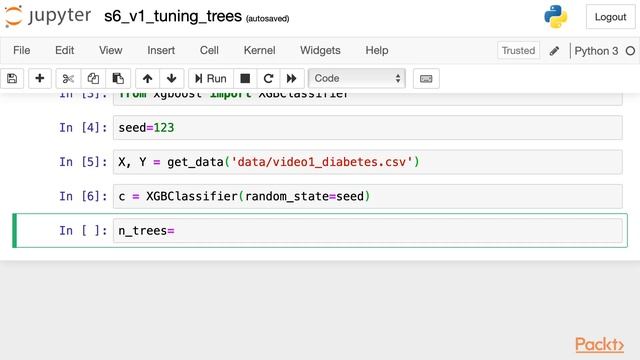The image size is (640, 360).
Task: Click the Logout button
Action: (610, 17)
